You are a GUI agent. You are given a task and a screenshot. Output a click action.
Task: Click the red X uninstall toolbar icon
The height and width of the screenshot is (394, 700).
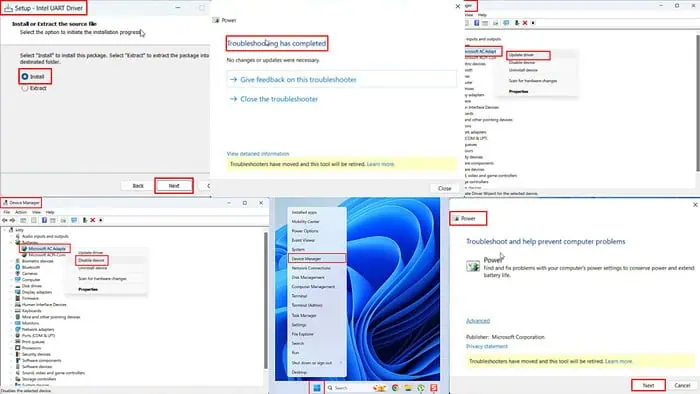pyautogui.click(x=93, y=220)
